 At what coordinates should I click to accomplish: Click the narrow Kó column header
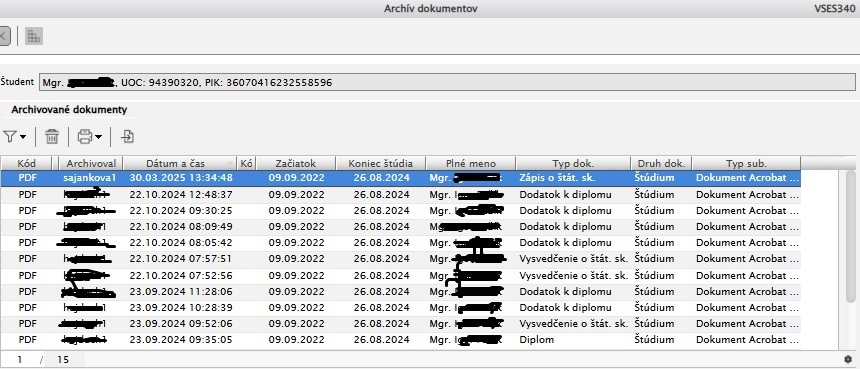pyautogui.click(x=247, y=163)
